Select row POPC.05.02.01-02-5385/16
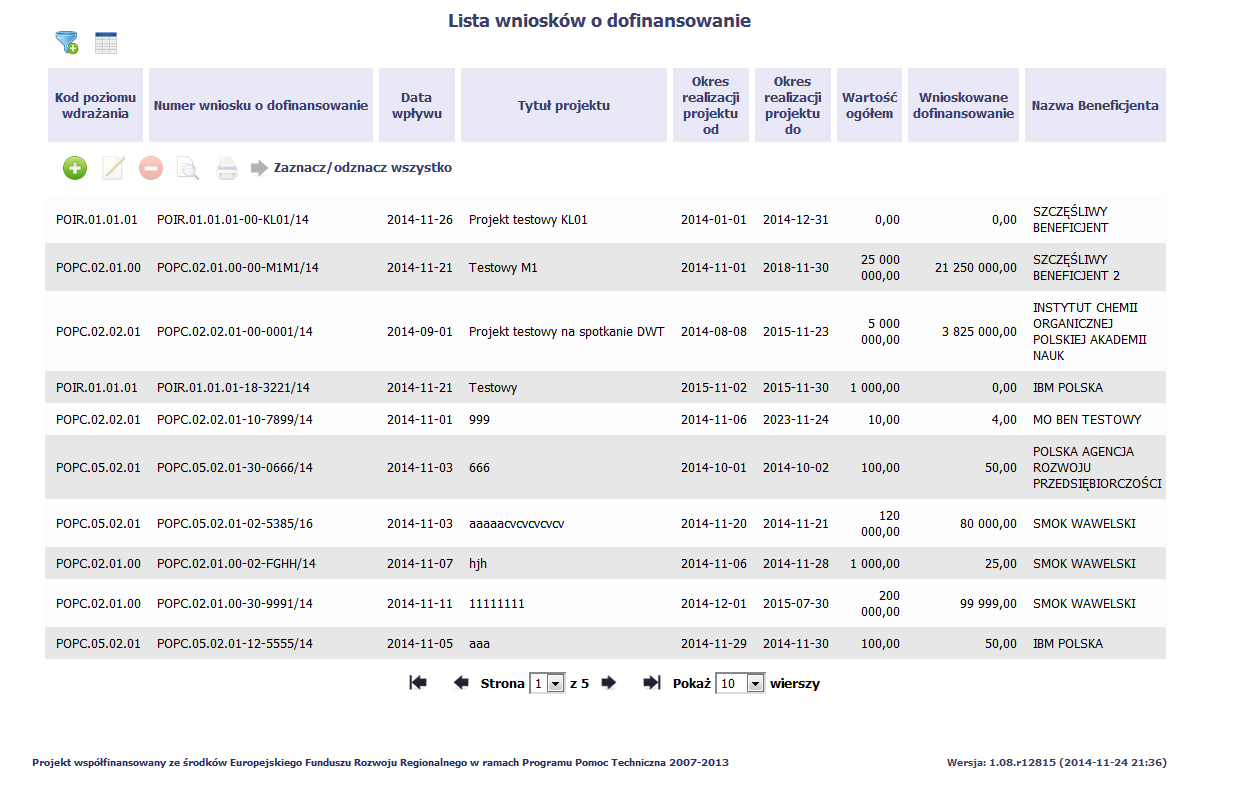Image resolution: width=1240 pixels, height=796 pixels. [605, 524]
